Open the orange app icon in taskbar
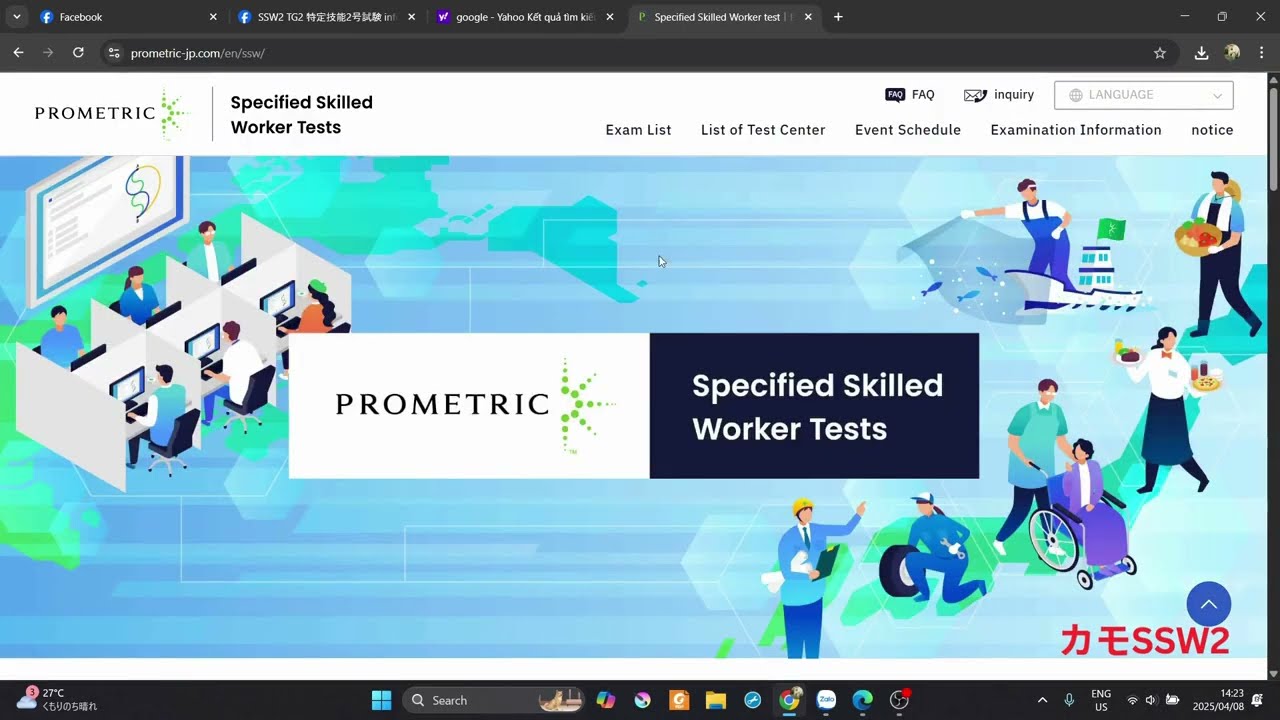 [679, 700]
